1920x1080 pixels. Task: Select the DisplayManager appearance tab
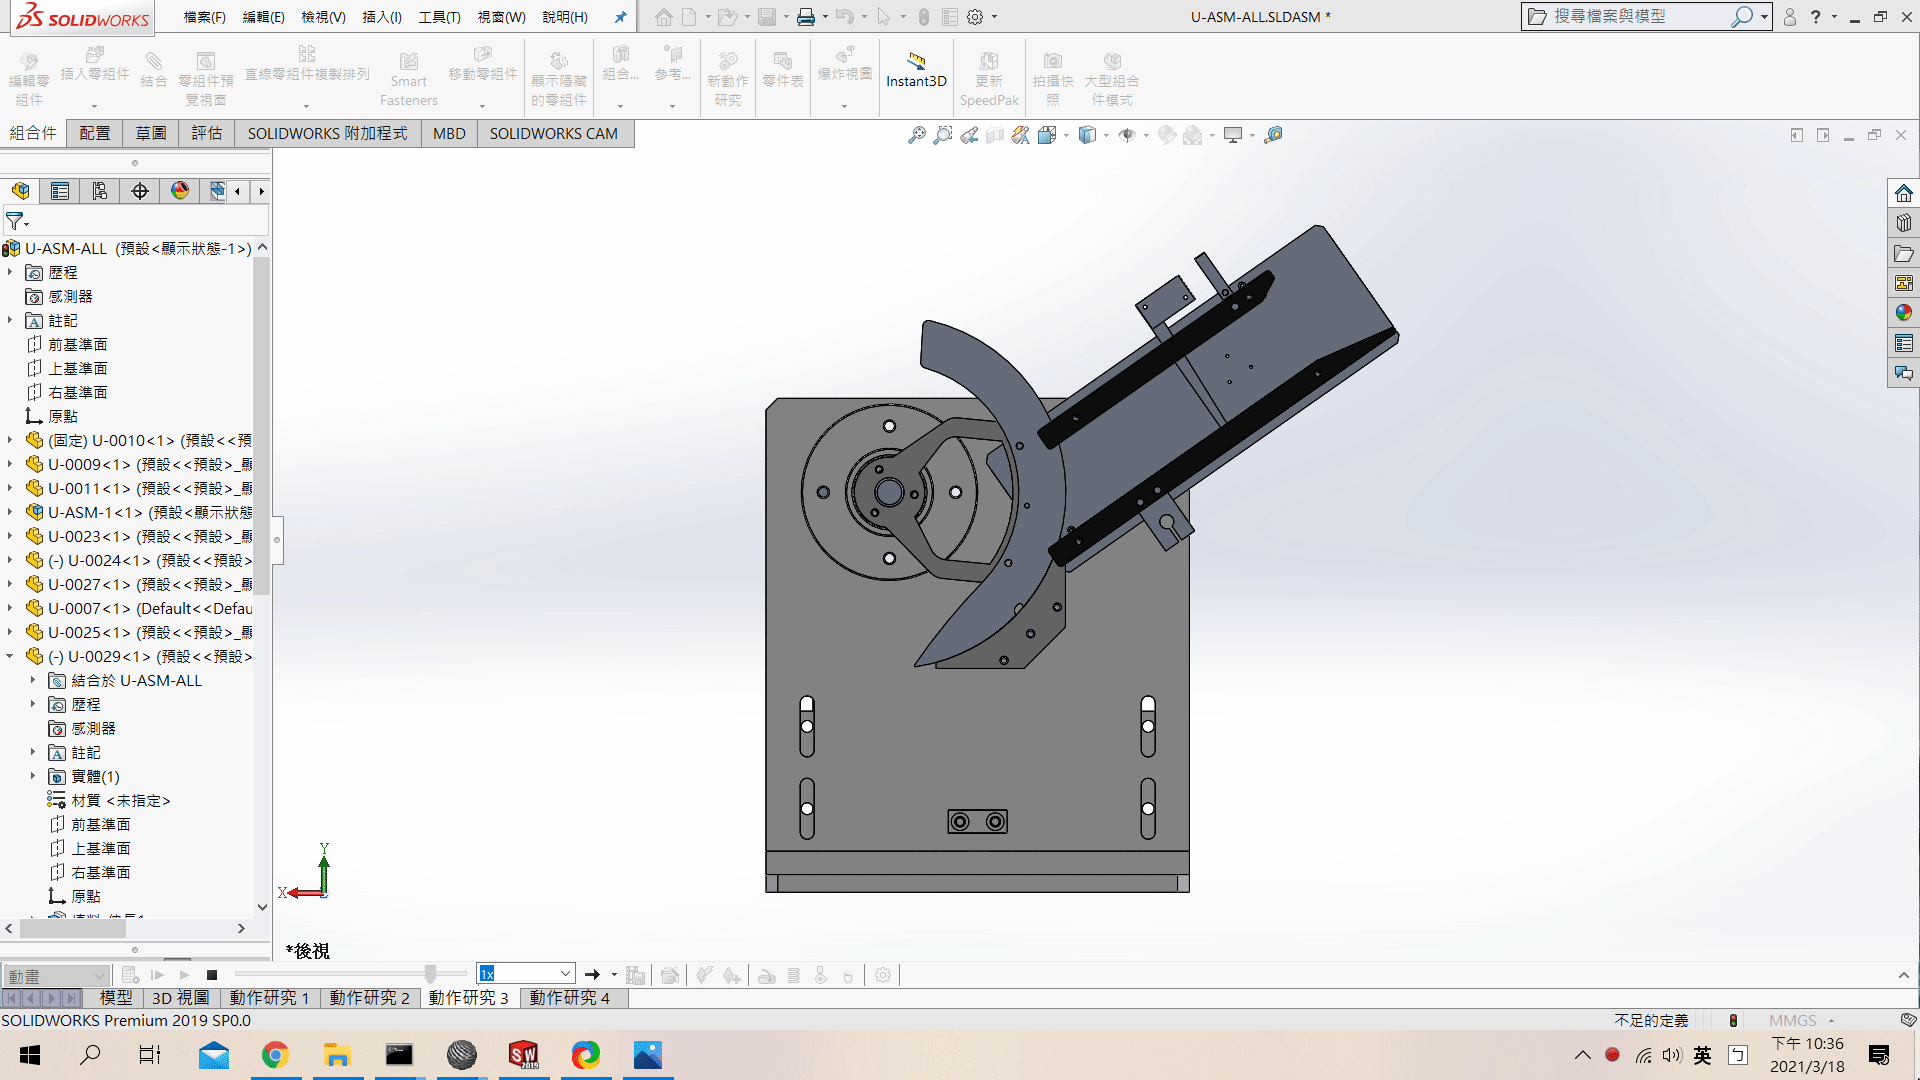point(180,191)
